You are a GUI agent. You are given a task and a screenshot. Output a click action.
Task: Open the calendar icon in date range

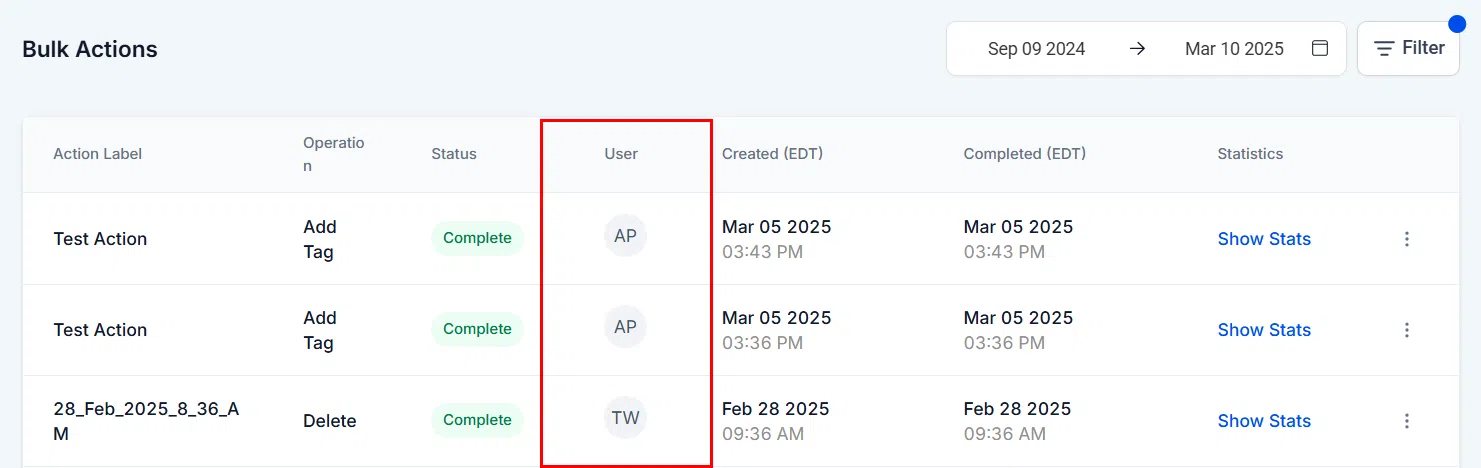click(x=1320, y=48)
